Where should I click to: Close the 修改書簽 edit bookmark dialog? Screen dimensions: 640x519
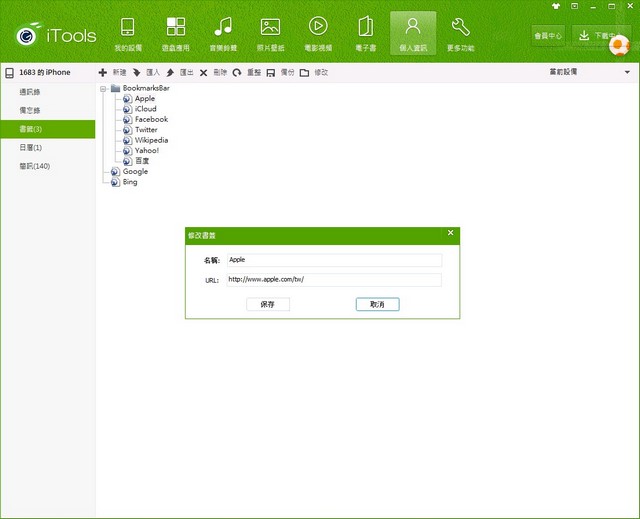[x=450, y=233]
